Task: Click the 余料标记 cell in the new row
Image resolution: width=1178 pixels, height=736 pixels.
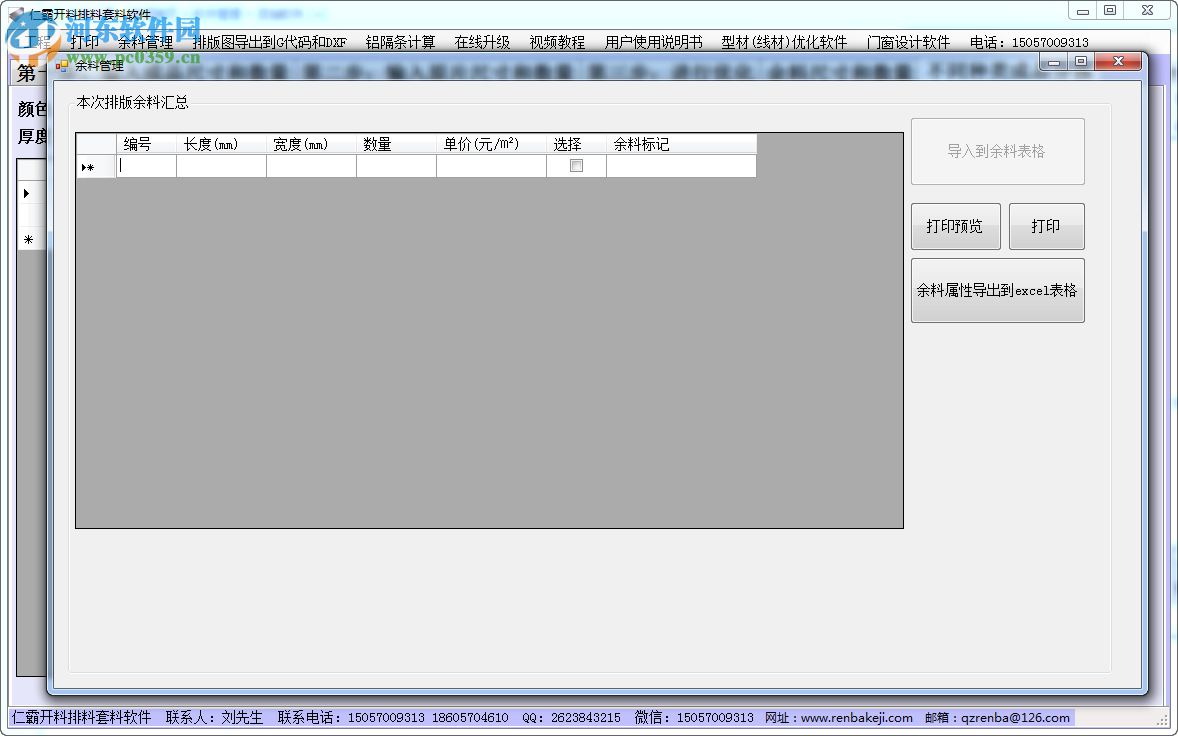Action: pos(681,167)
